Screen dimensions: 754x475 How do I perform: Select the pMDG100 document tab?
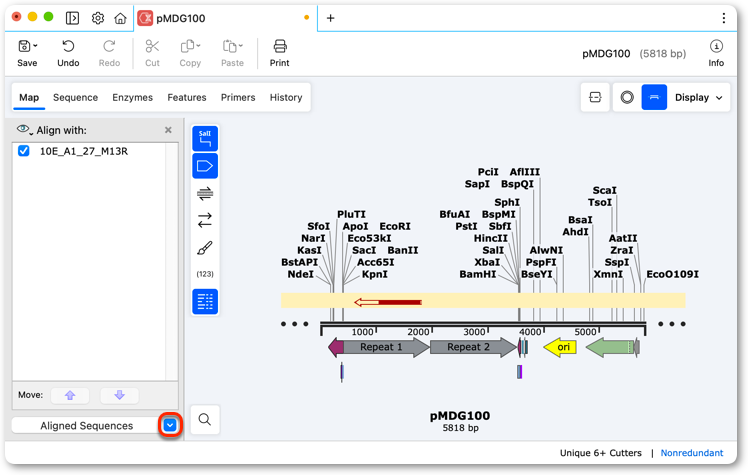(225, 18)
